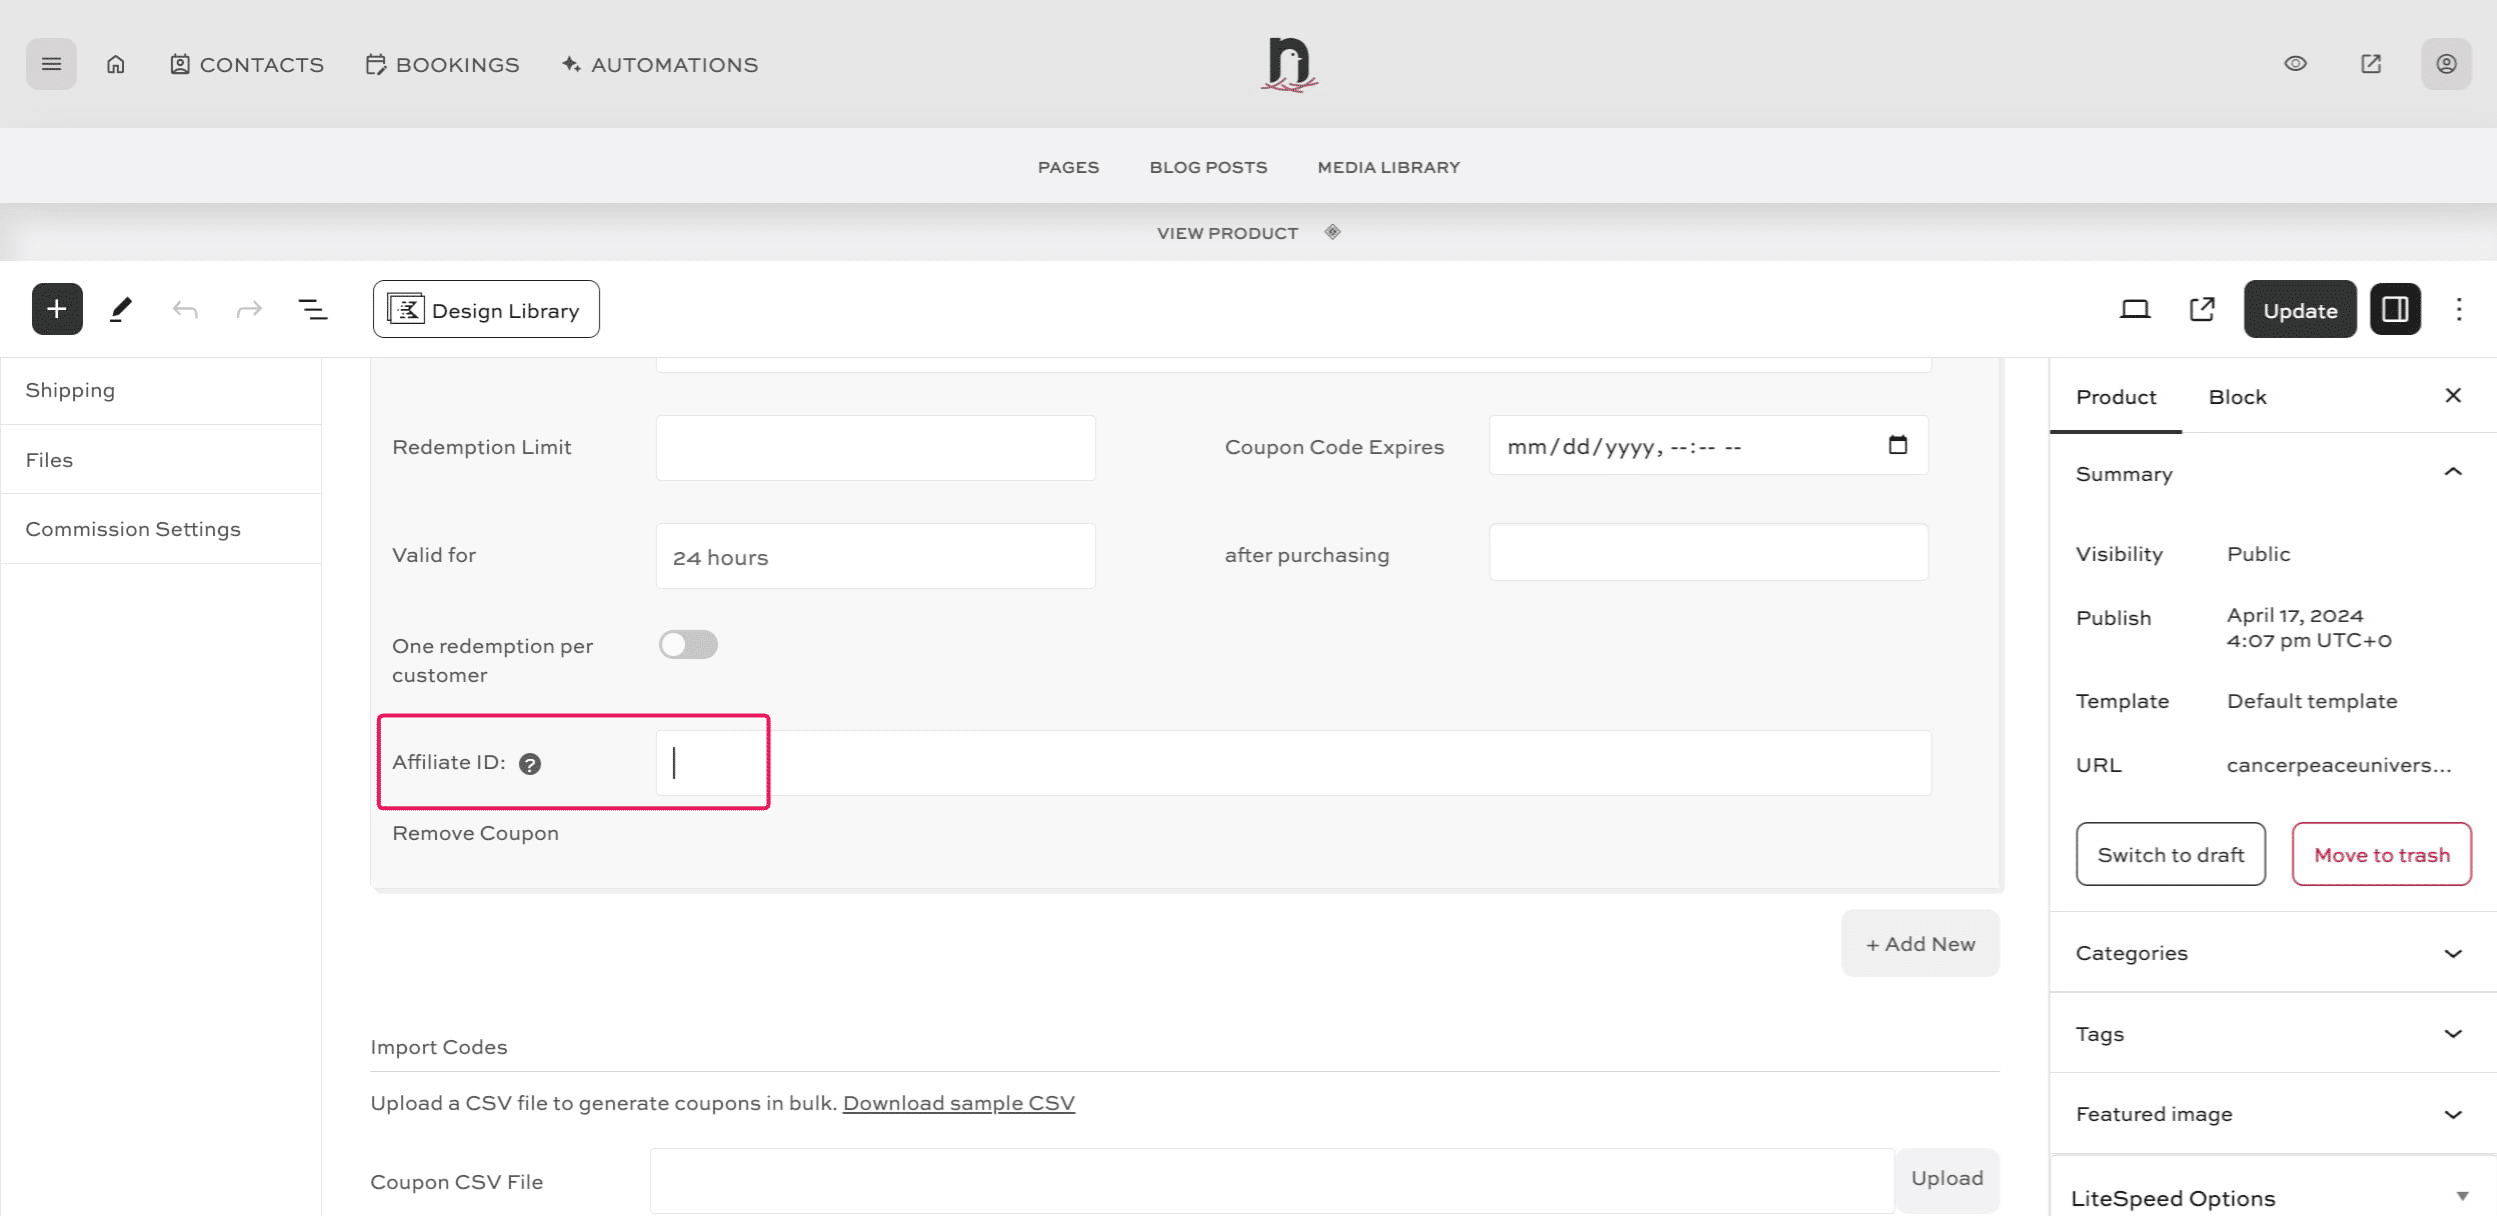Image resolution: width=2497 pixels, height=1216 pixels.
Task: Enable one redemption per customer
Action: (688, 644)
